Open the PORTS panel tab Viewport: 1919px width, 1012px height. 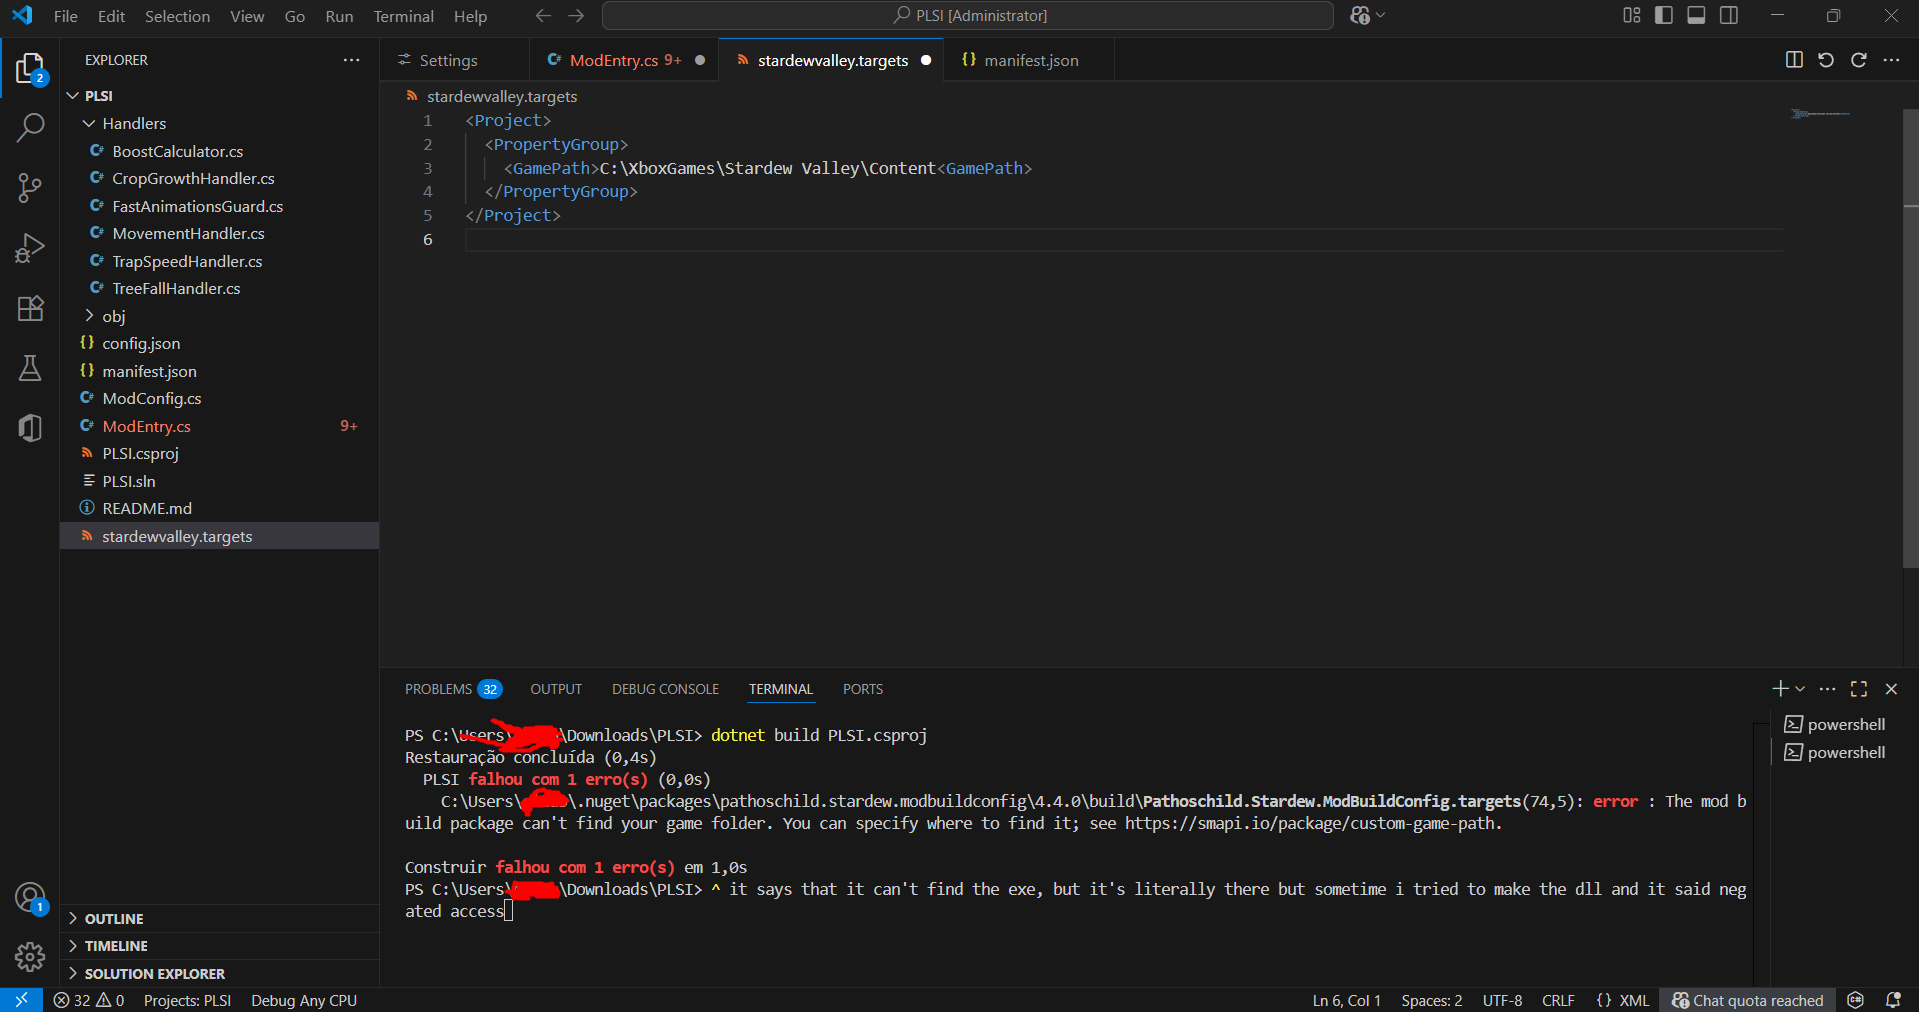862,689
